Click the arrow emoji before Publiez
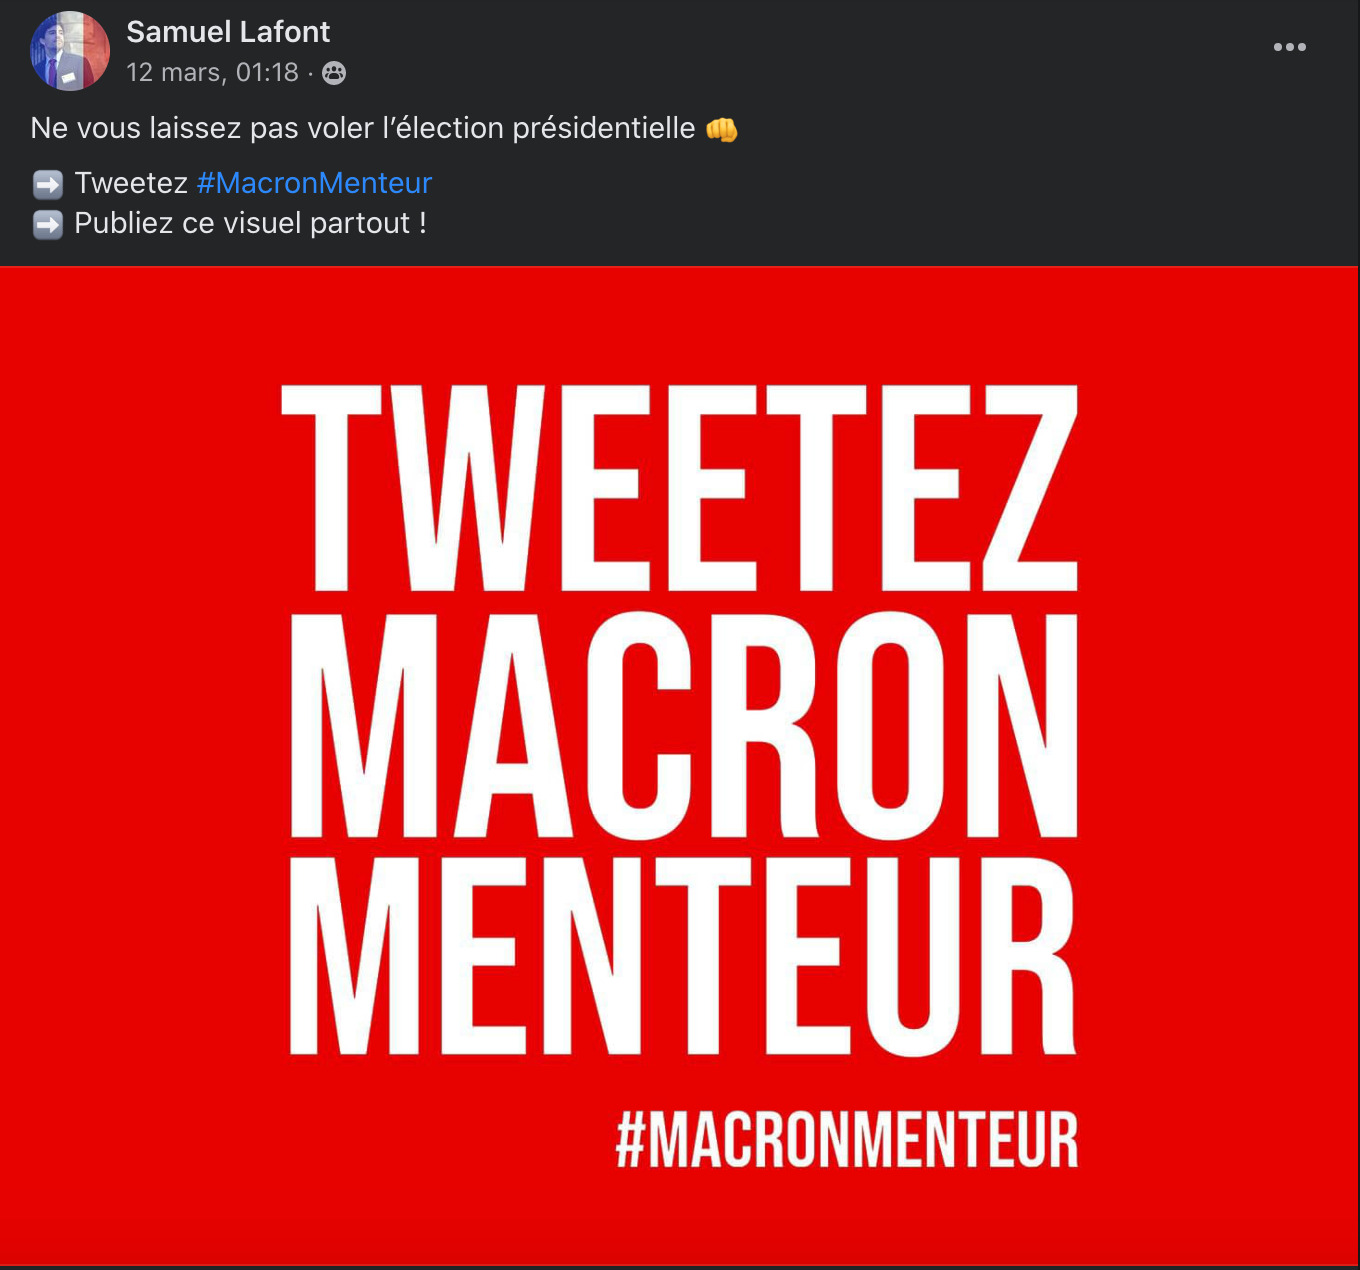This screenshot has width=1360, height=1270. click(x=48, y=224)
